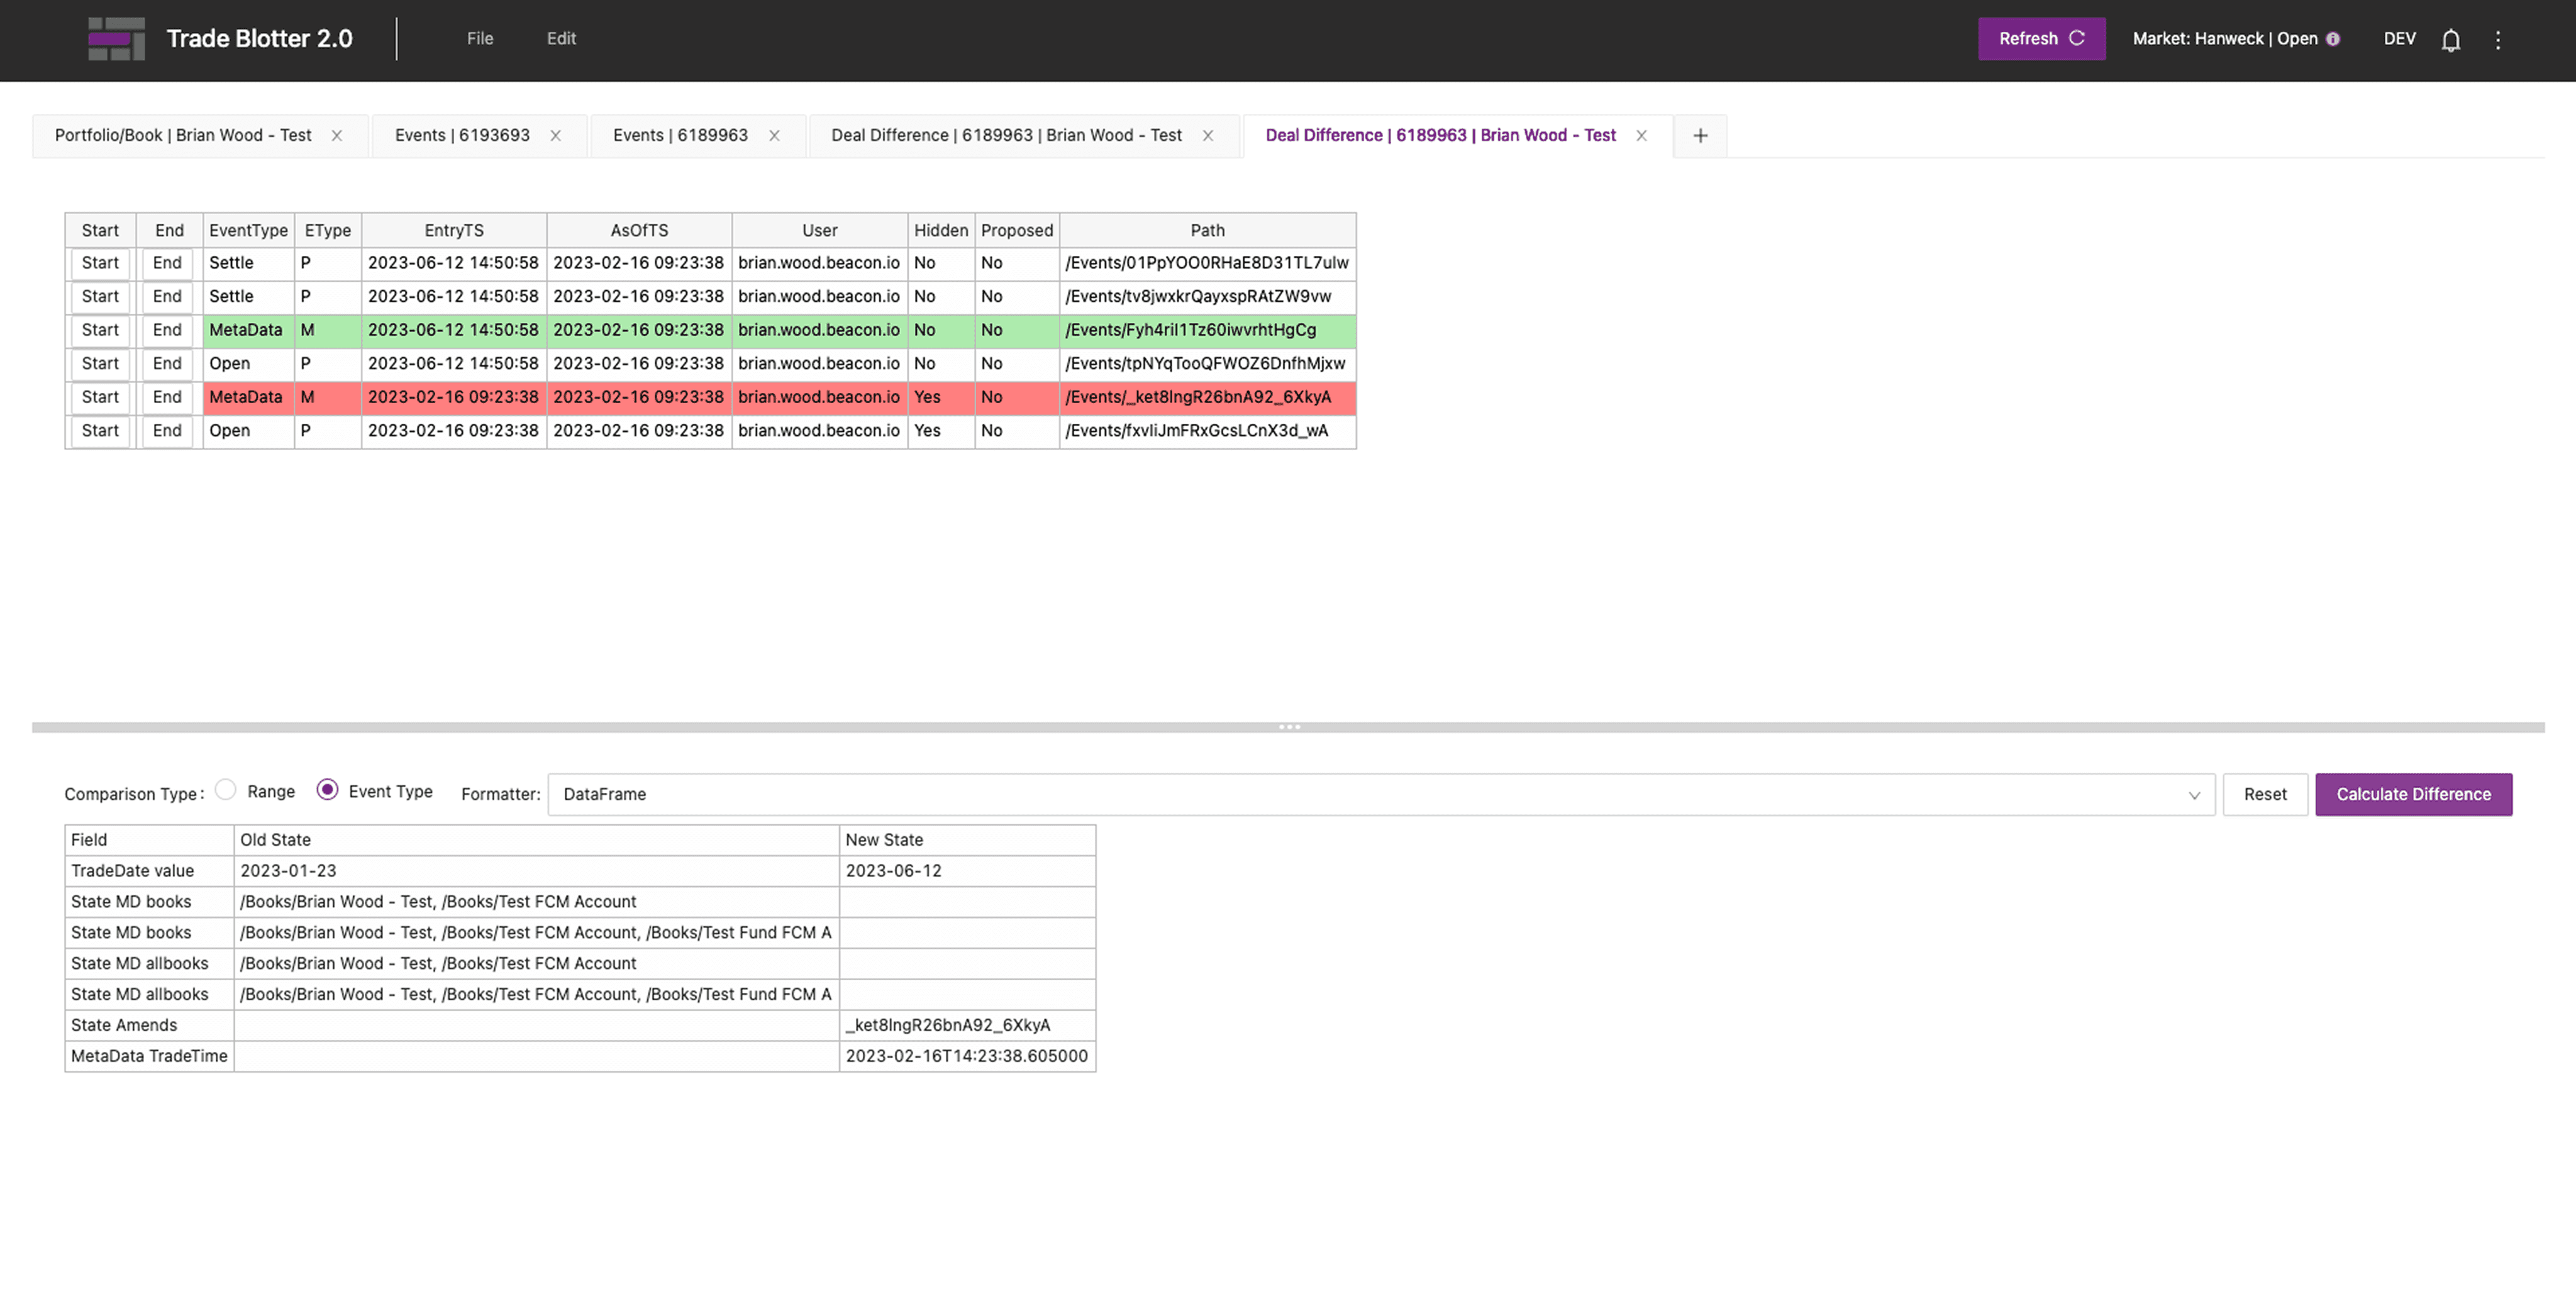This screenshot has height=1294, width=2576.
Task: Open the notifications bell icon
Action: (2450, 40)
